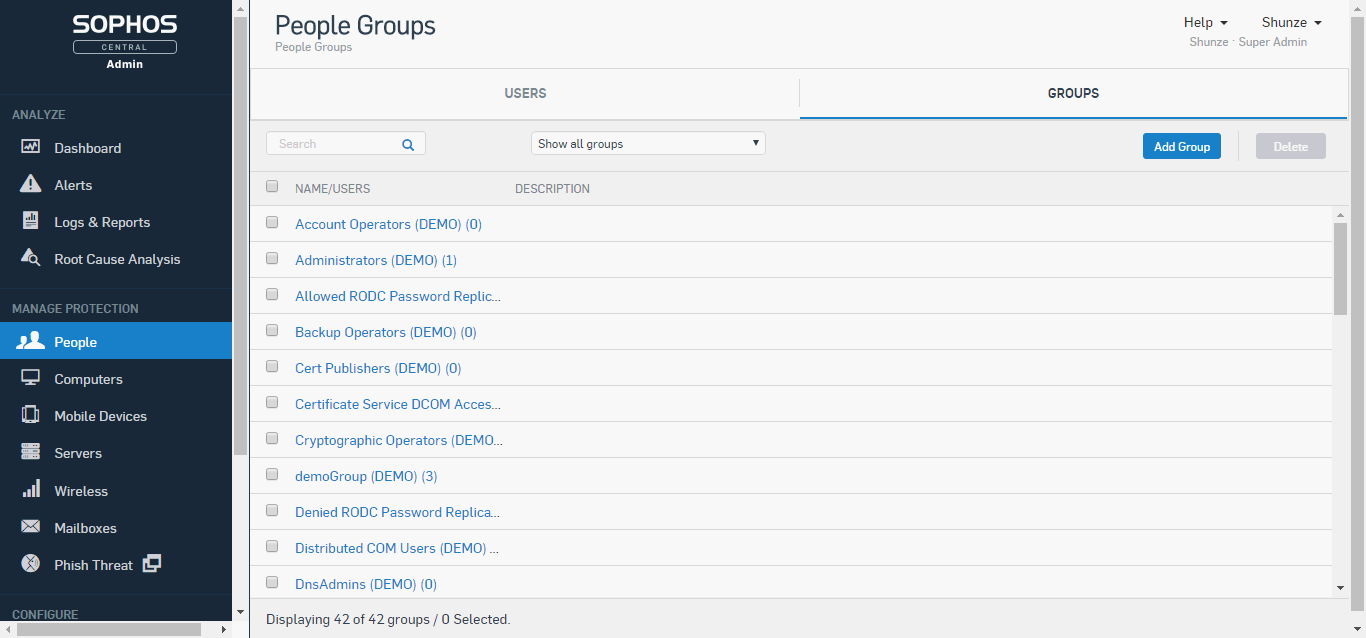1366x638 pixels.
Task: Click the NAME/USERS column header
Action: [x=332, y=189]
